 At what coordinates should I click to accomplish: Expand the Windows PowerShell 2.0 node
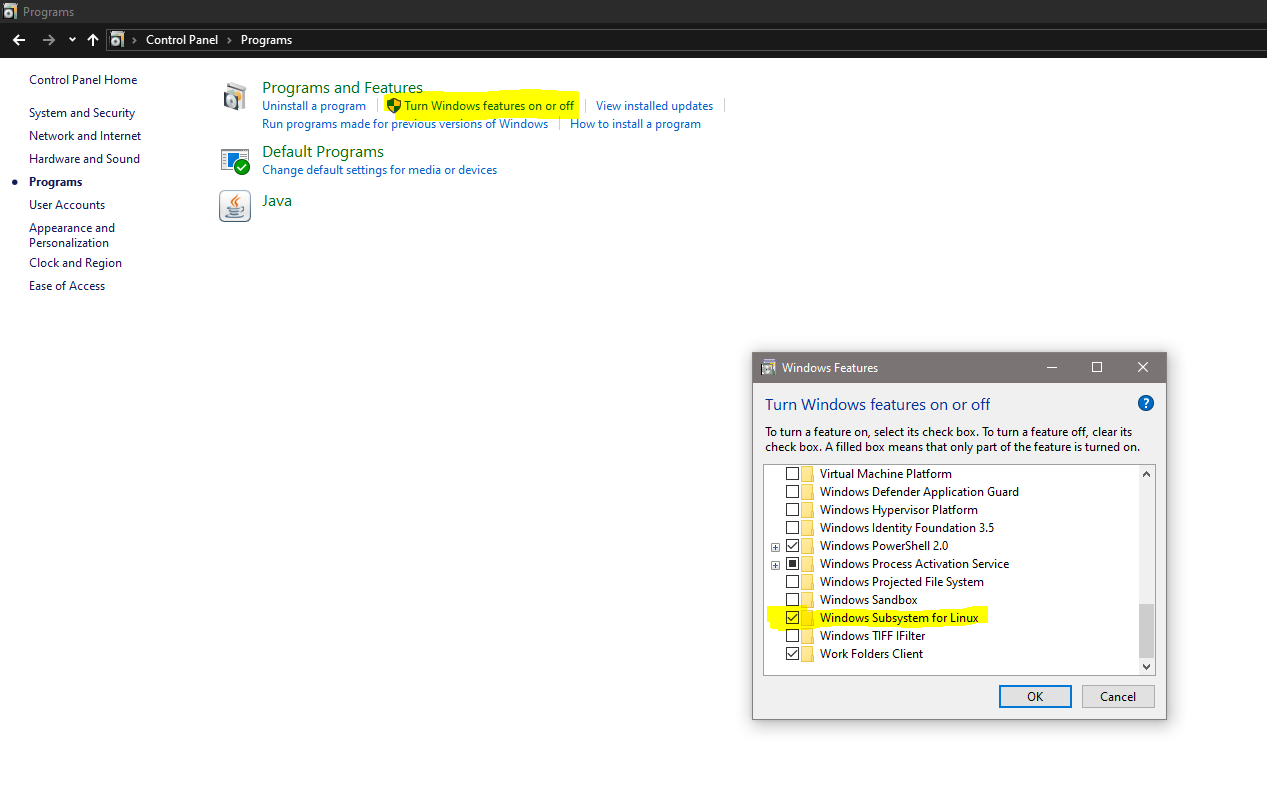pos(775,547)
